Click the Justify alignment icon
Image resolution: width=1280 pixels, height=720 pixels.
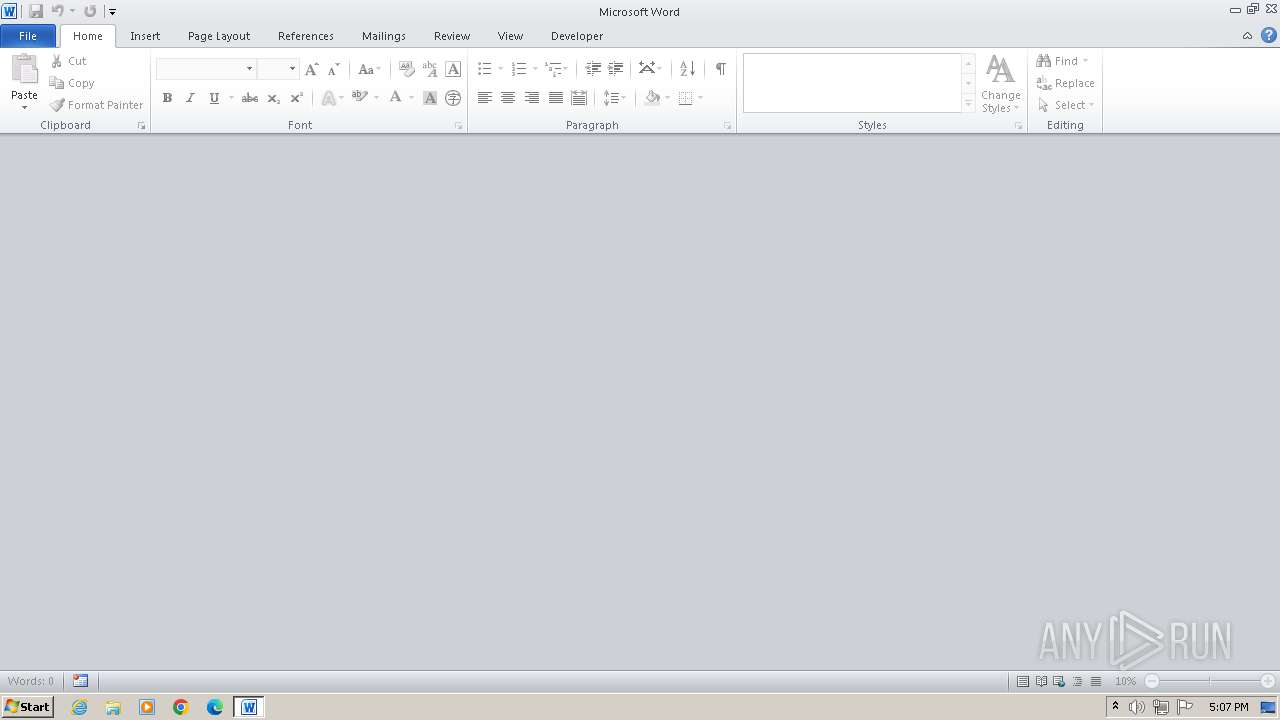coord(556,98)
